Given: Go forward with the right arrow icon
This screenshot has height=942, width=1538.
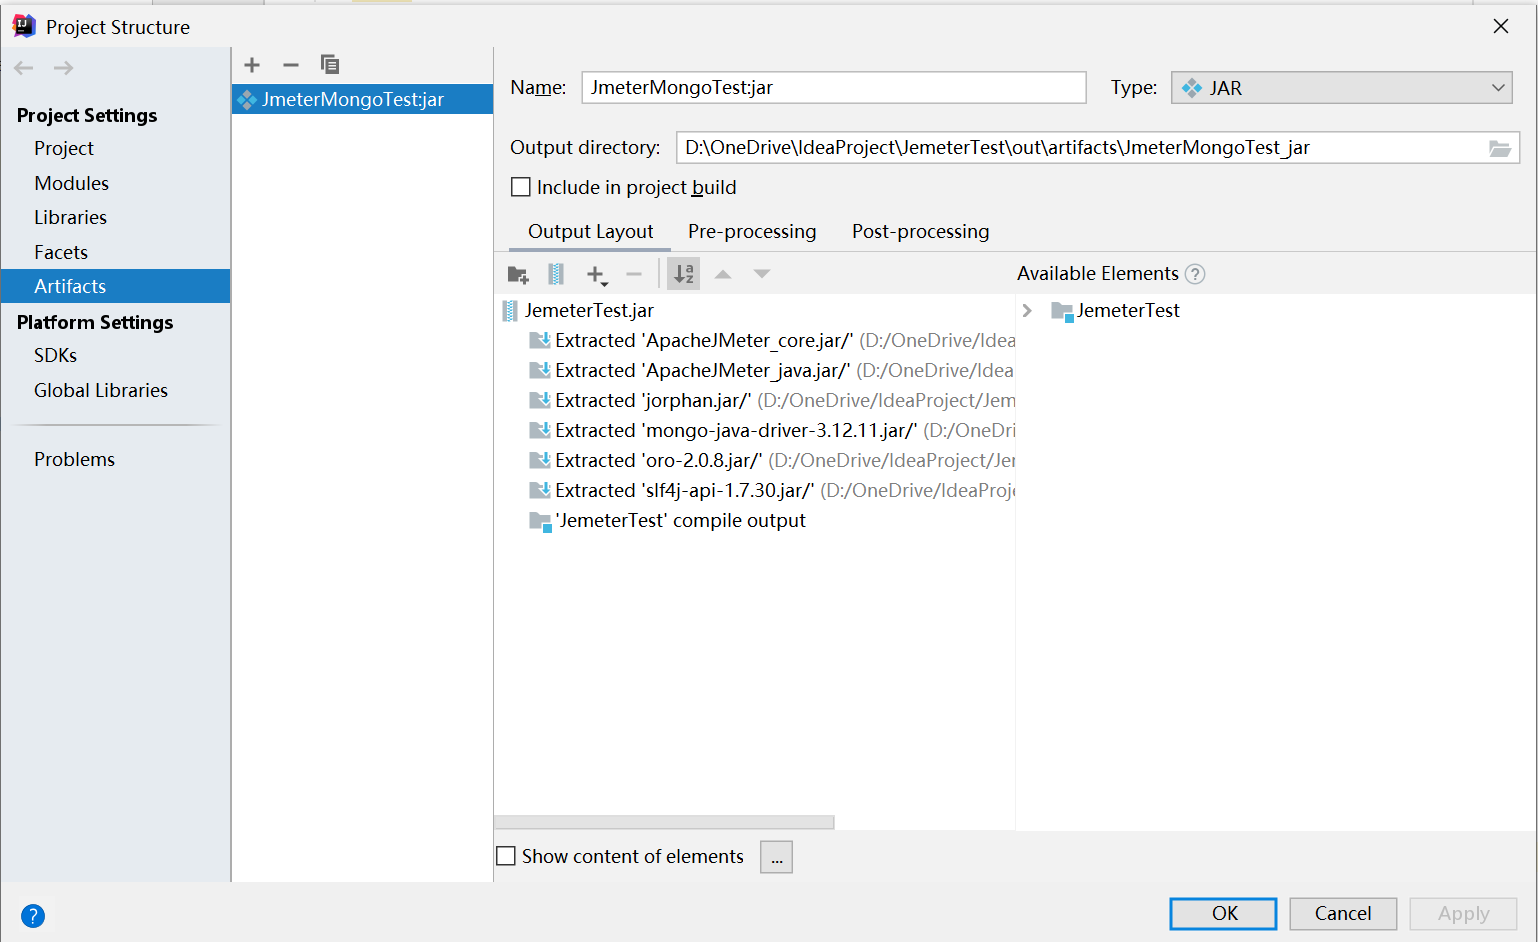Looking at the screenshot, I should (x=63, y=68).
